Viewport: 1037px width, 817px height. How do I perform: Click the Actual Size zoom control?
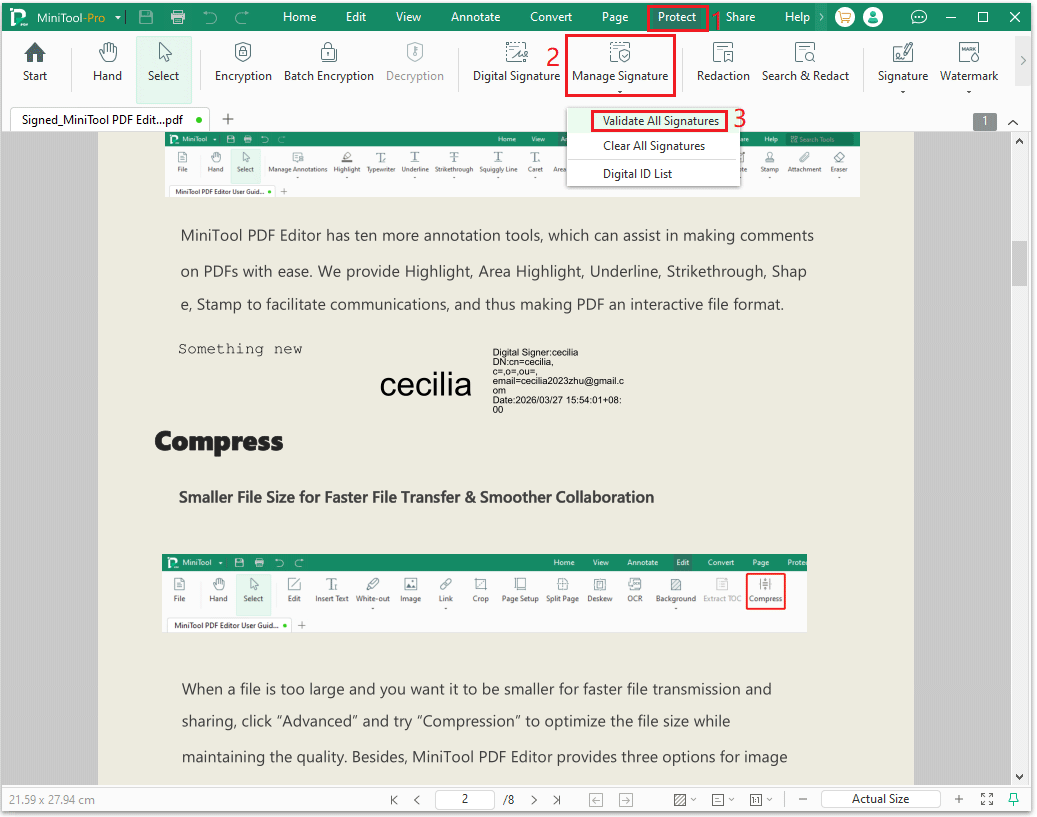point(880,798)
